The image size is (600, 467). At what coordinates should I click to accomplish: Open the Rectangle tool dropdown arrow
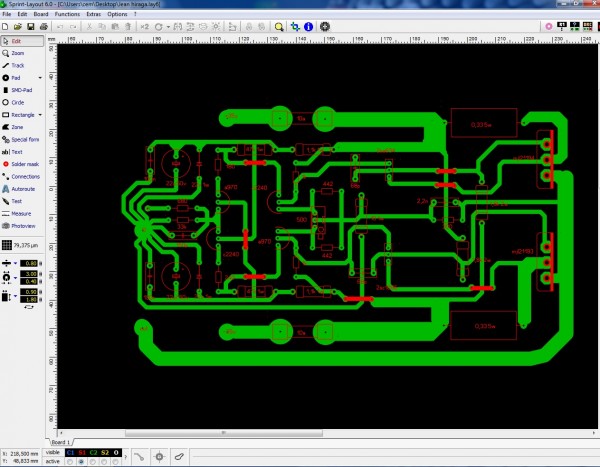click(x=40, y=114)
